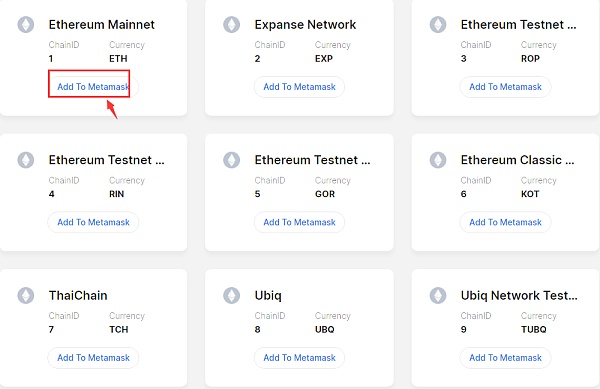Select the ThaiChain title
This screenshot has width=600, height=389.
tap(78, 295)
